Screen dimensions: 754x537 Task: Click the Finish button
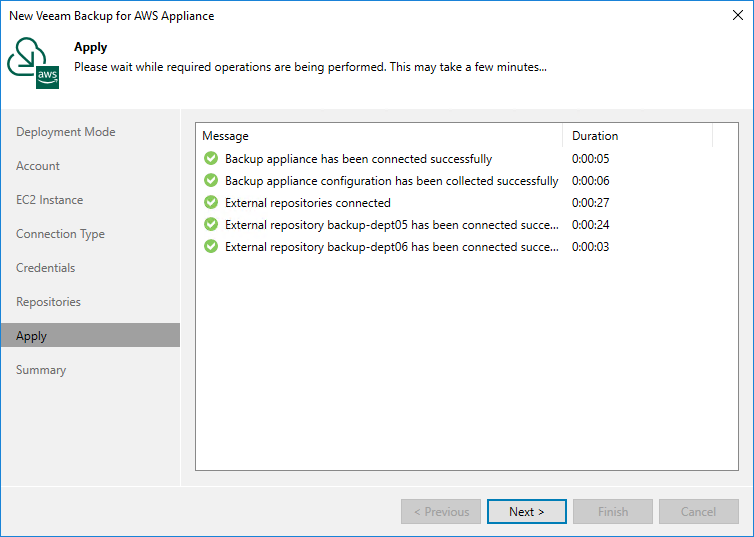point(613,512)
